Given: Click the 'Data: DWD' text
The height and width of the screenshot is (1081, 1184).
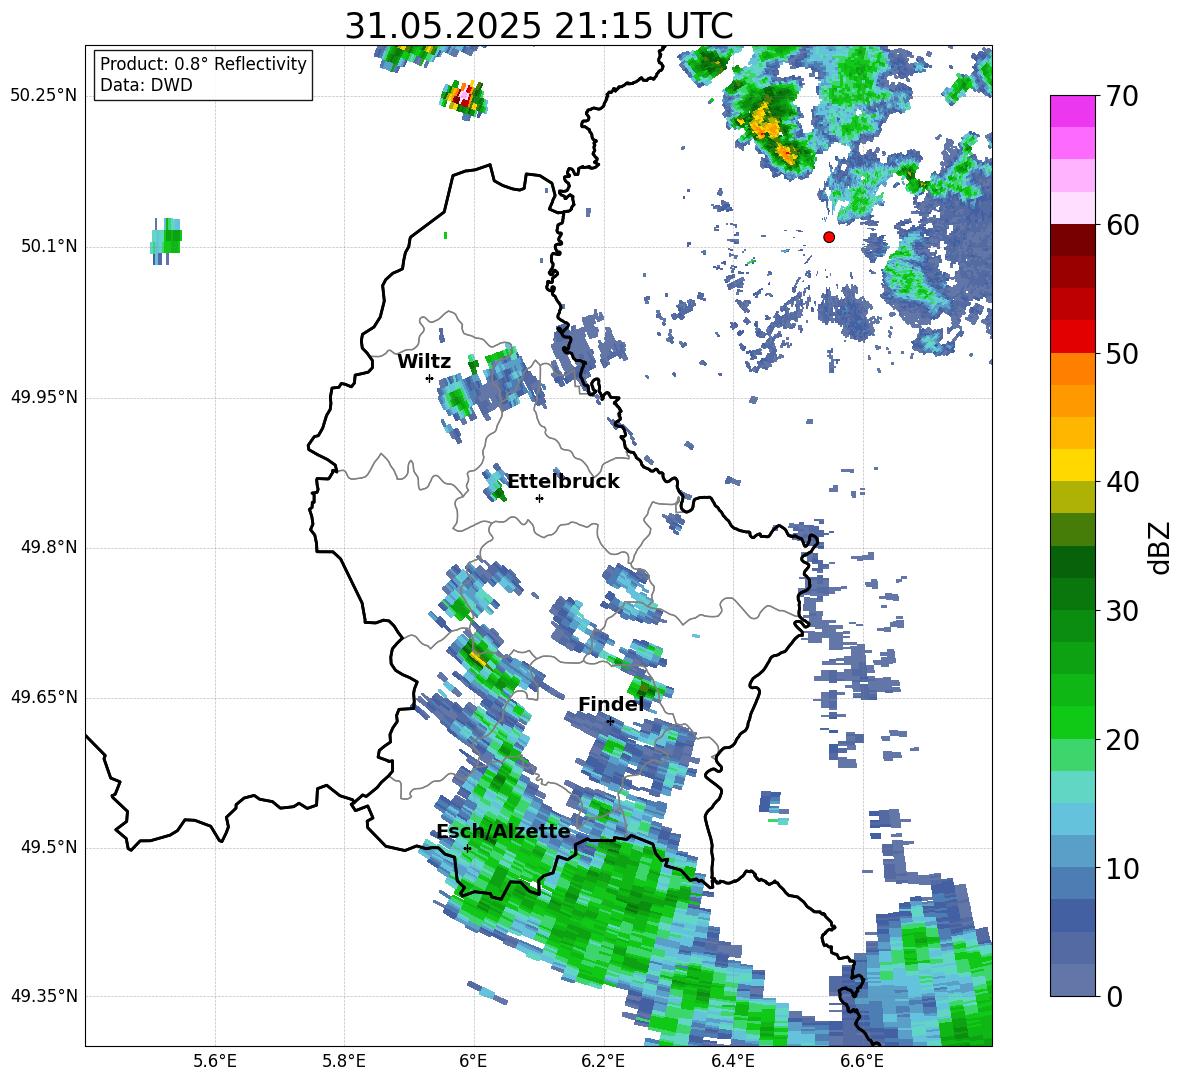Looking at the screenshot, I should [146, 85].
